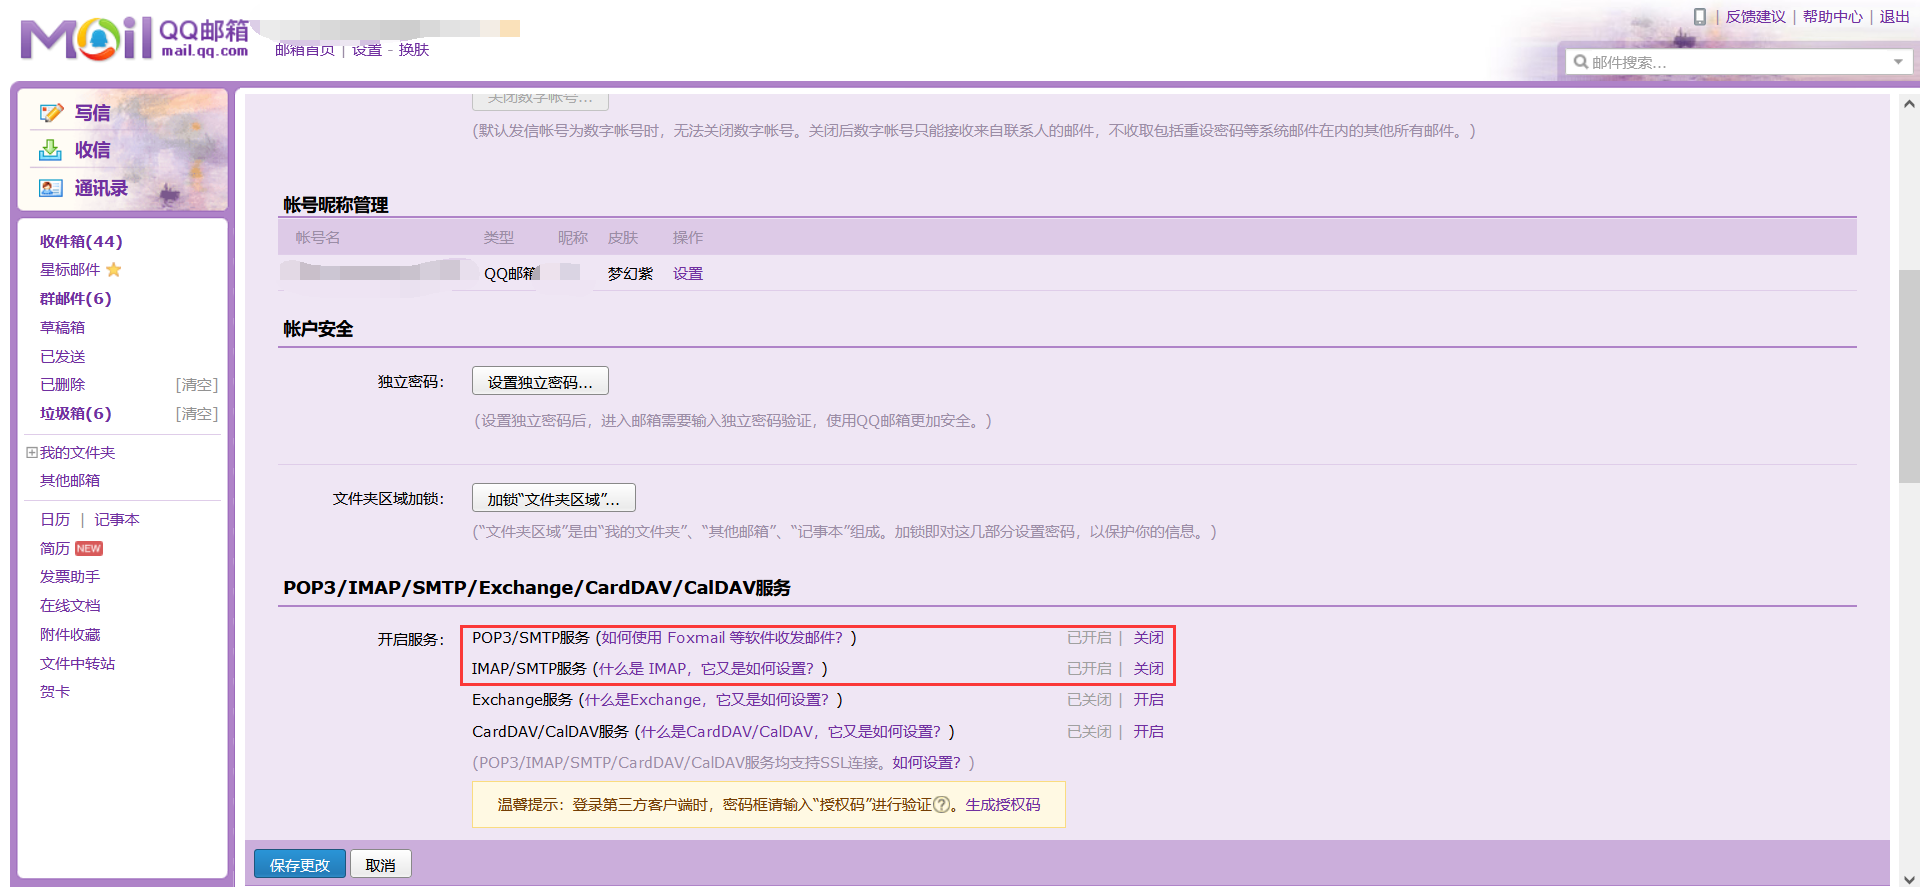The height and width of the screenshot is (887, 1920).
Task: Expand 我的文件夹 tree node
Action: pos(32,453)
